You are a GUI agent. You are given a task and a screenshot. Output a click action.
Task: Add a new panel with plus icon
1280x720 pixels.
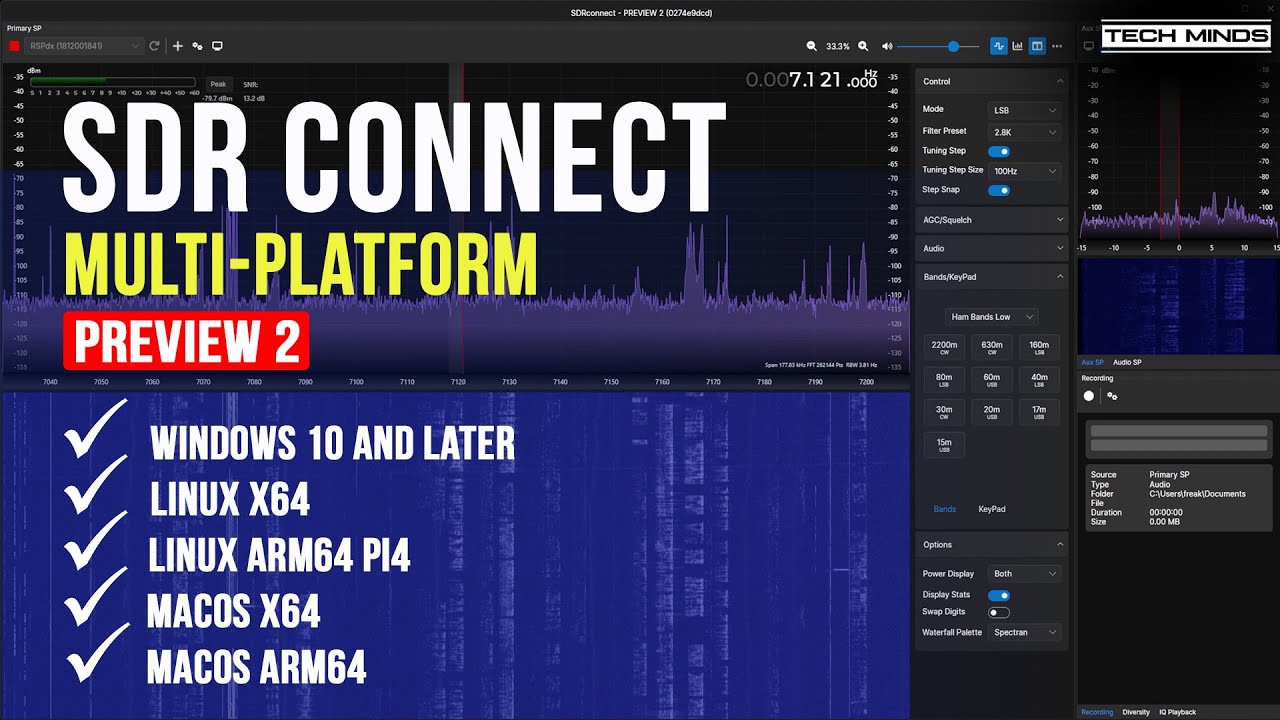pos(178,46)
